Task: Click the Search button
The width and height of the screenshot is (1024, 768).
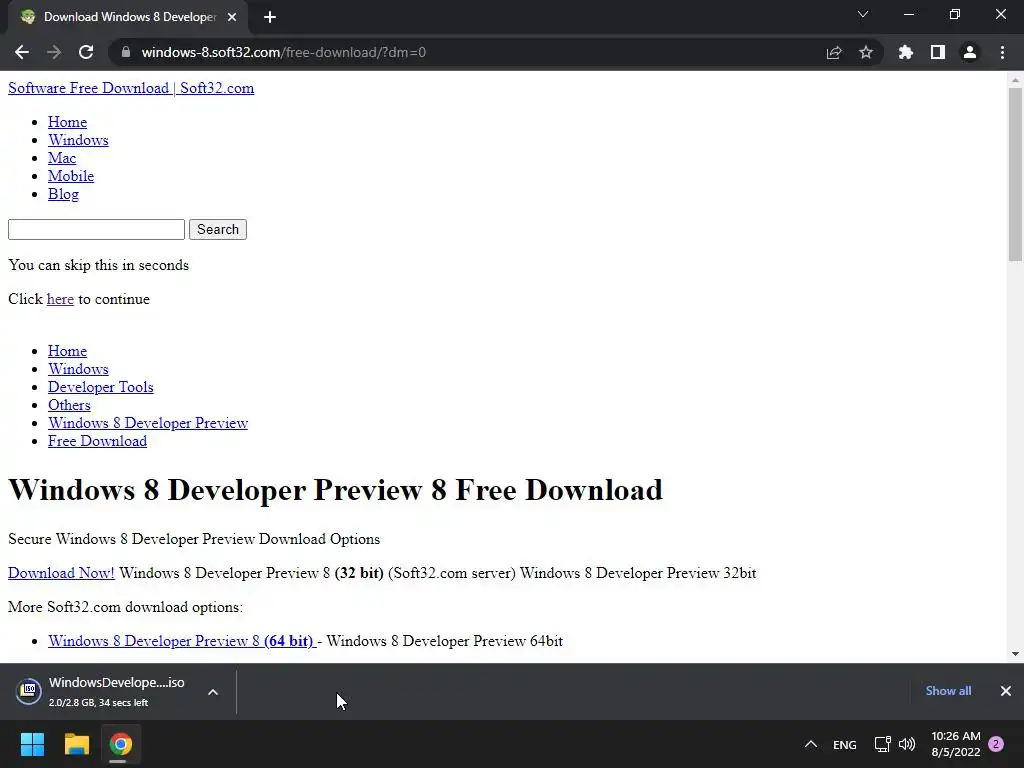Action: 218,229
